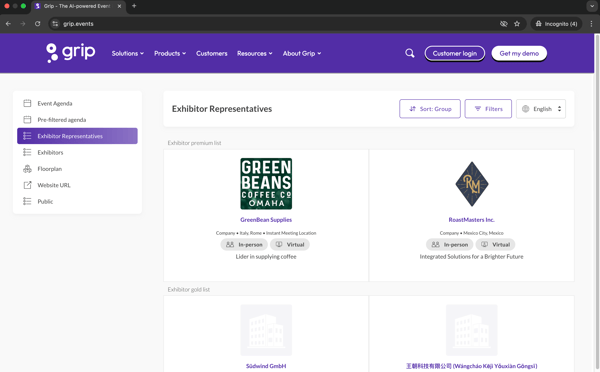Click the search magnifier icon in header

coord(409,53)
